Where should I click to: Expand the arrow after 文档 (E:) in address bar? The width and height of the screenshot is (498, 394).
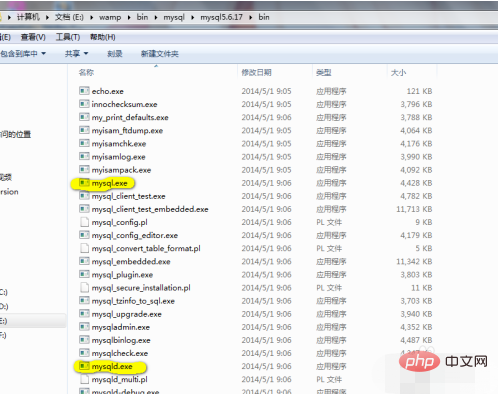(x=91, y=17)
